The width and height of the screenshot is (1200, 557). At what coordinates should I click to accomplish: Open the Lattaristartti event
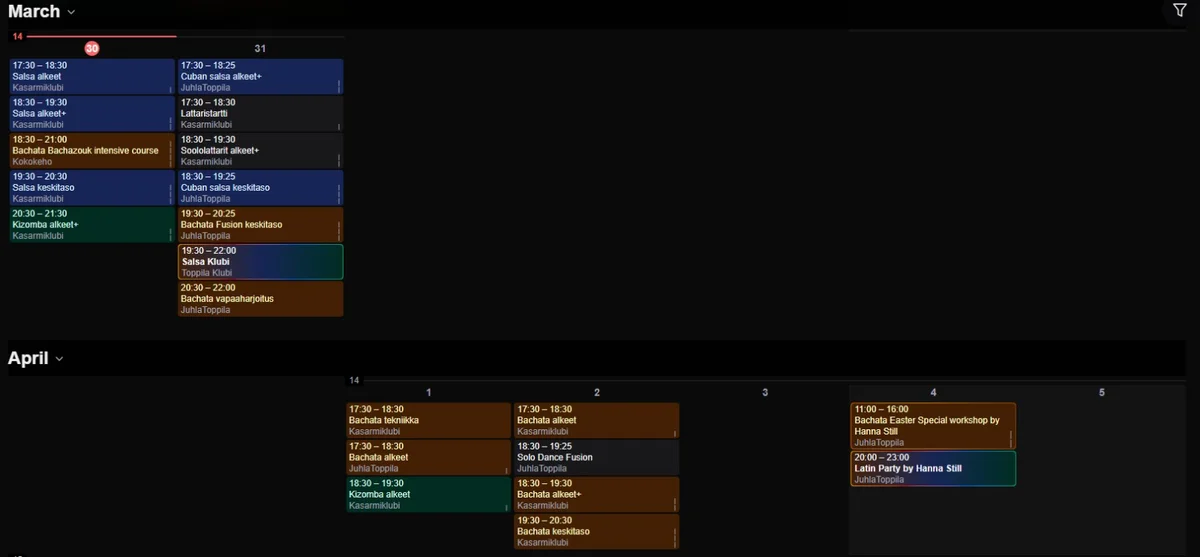(260, 114)
